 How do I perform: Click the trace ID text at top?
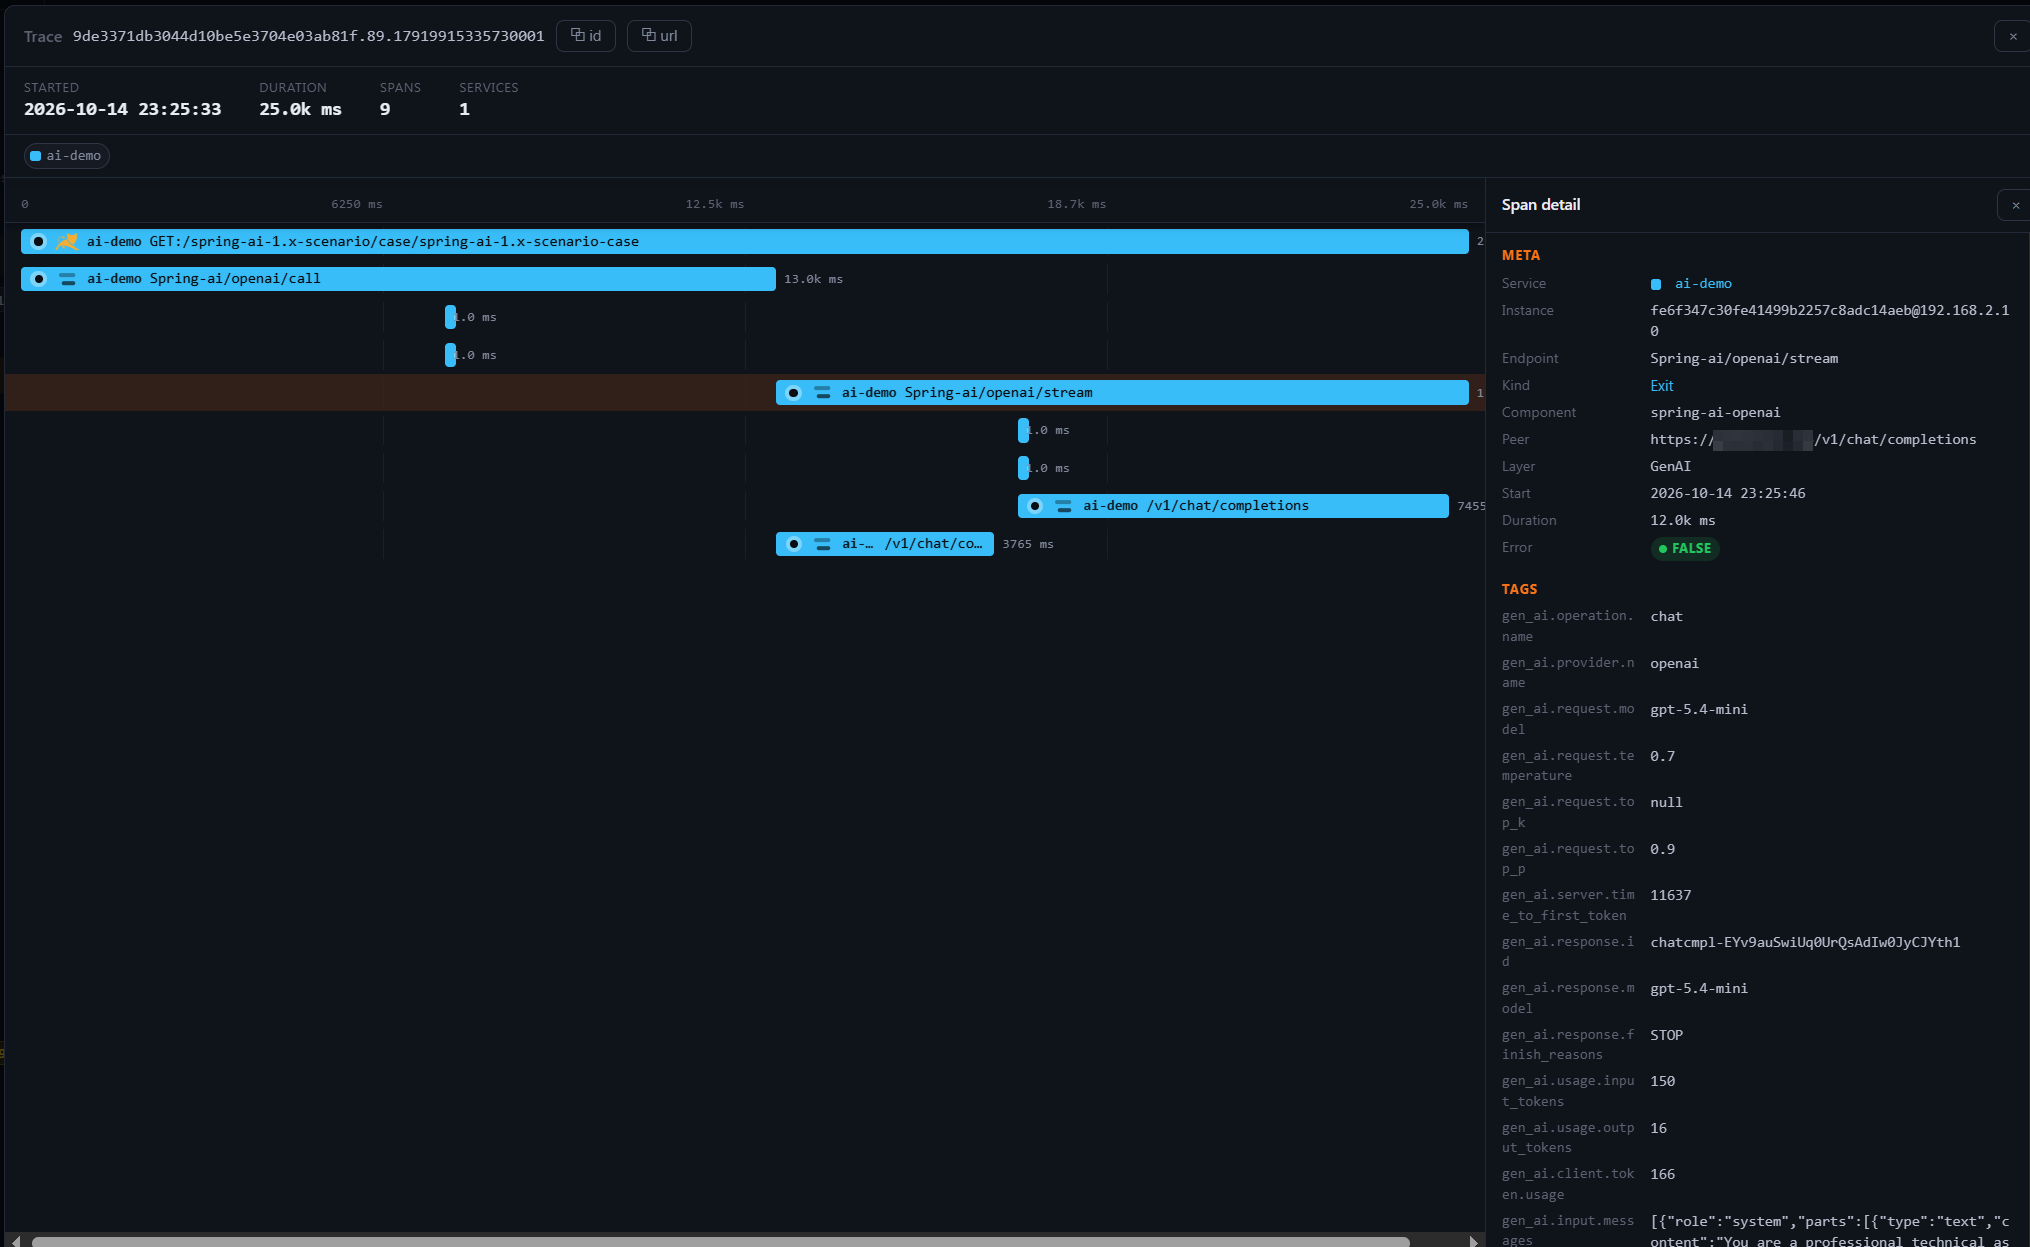(308, 36)
